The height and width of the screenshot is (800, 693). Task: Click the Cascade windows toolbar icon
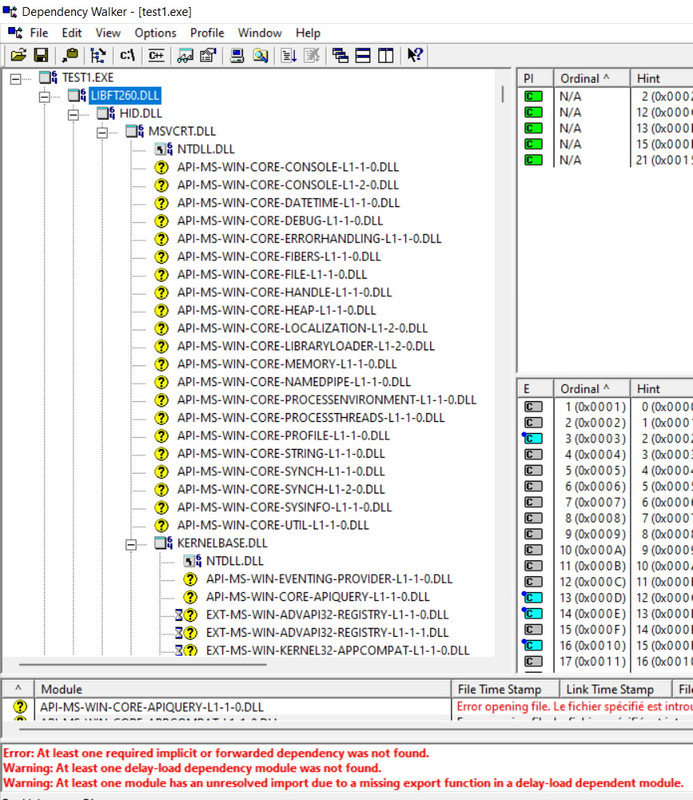pyautogui.click(x=340, y=55)
